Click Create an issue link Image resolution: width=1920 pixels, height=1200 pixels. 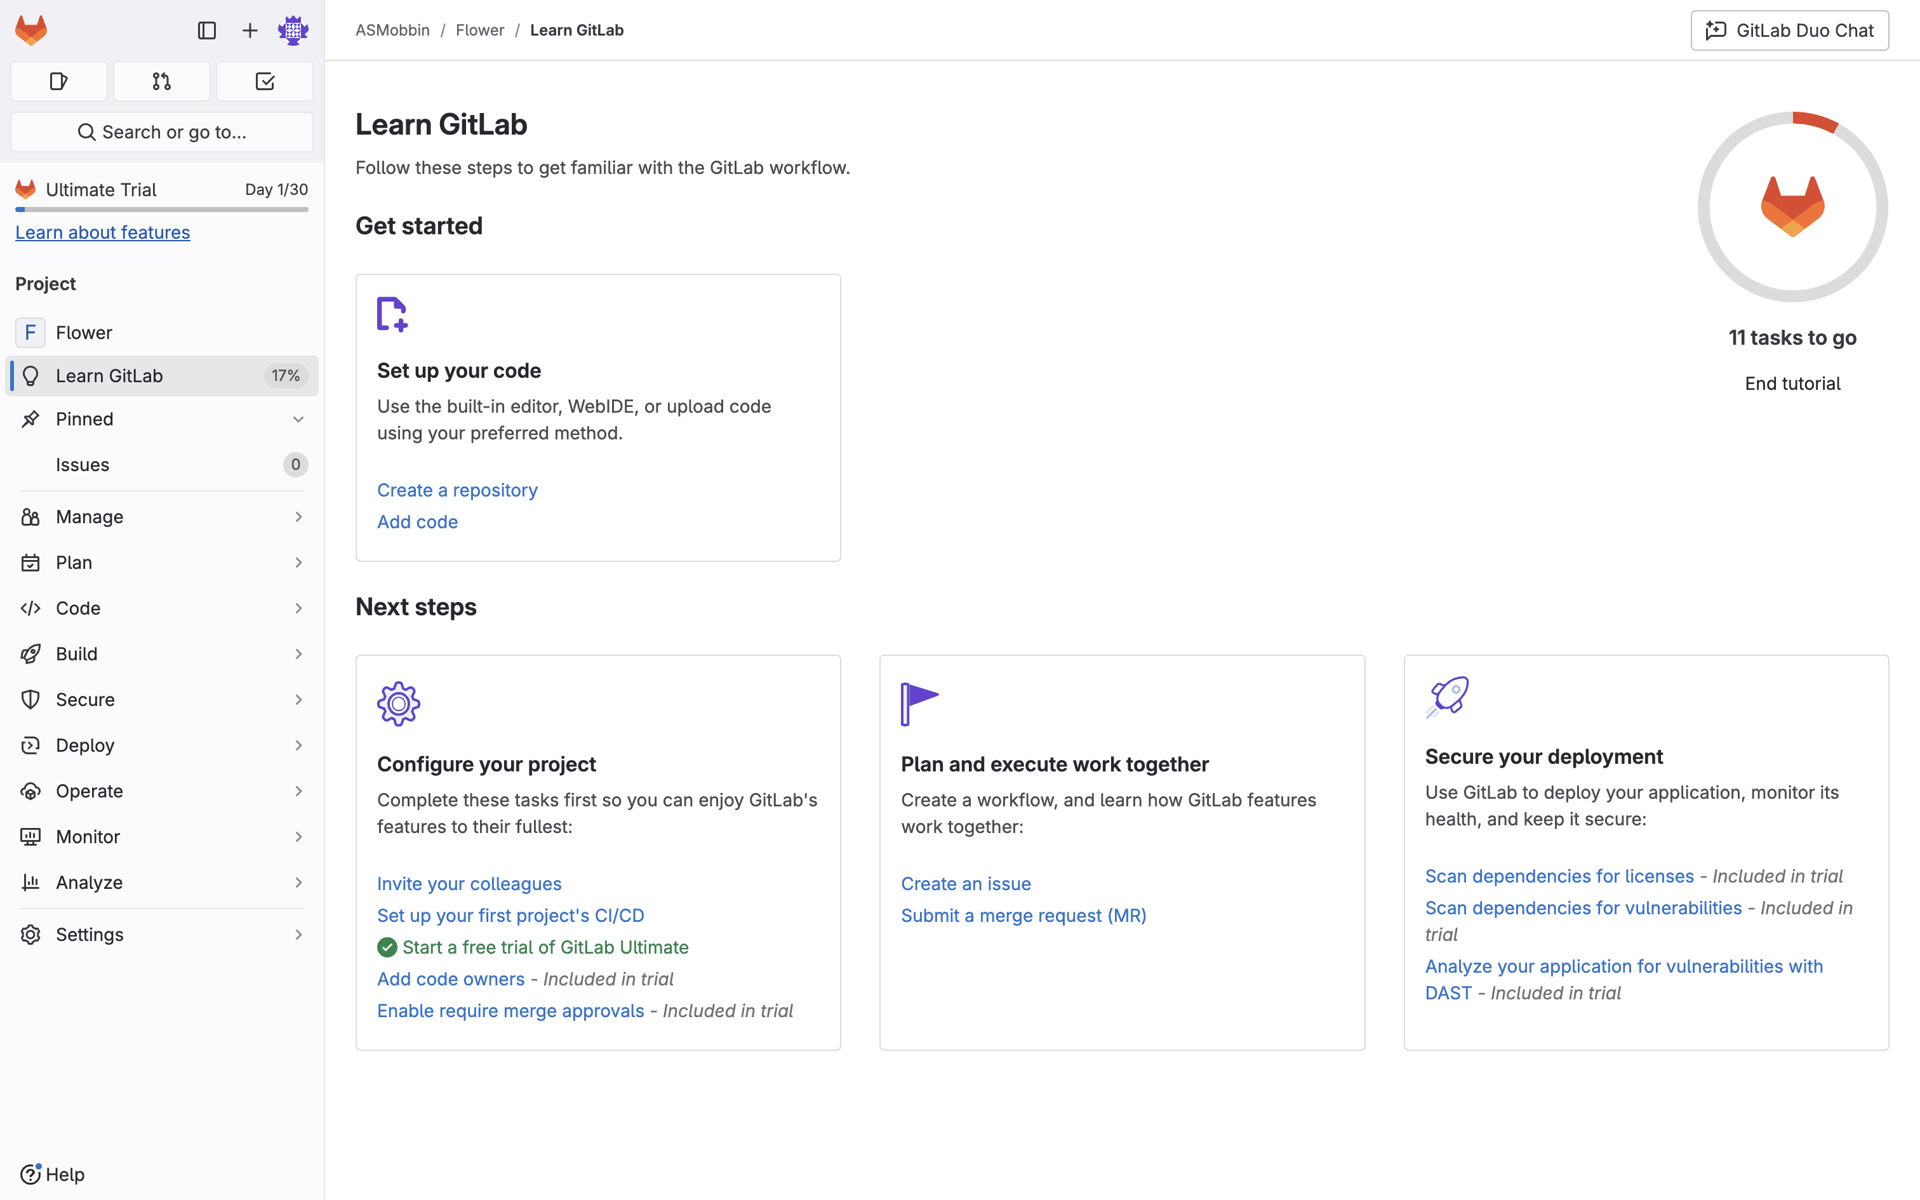pos(965,884)
